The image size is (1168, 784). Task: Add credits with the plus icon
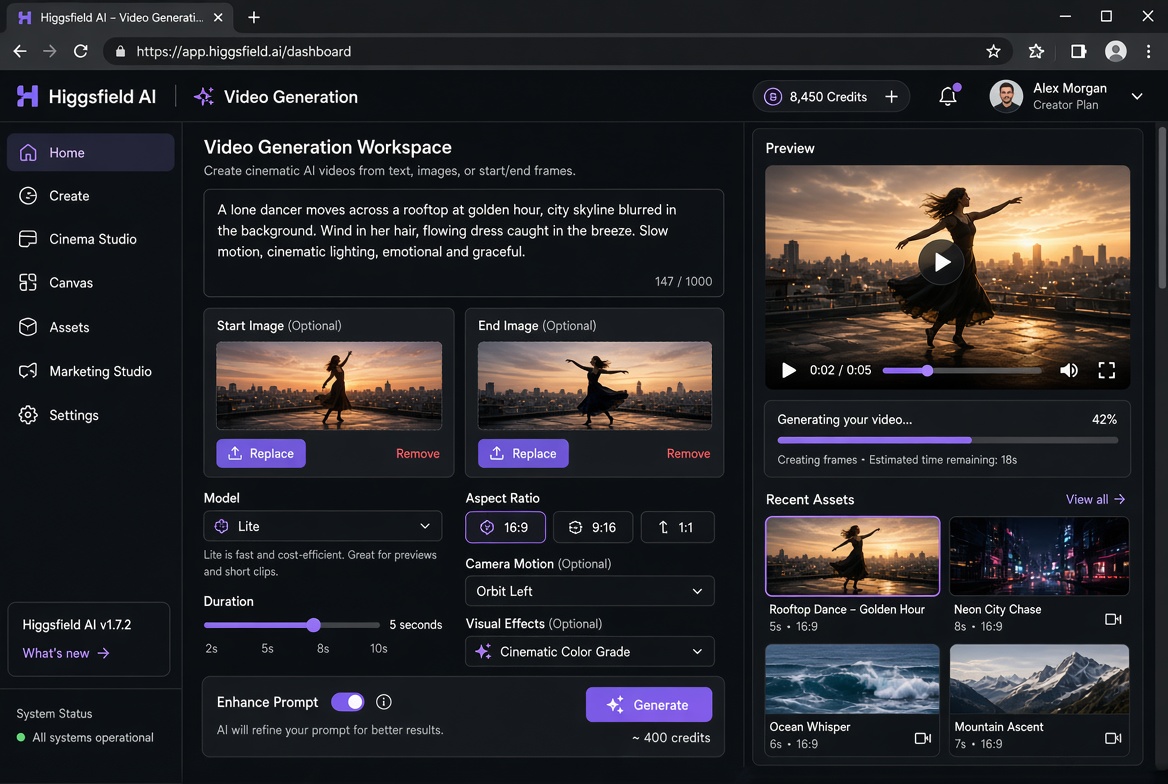pyautogui.click(x=891, y=97)
